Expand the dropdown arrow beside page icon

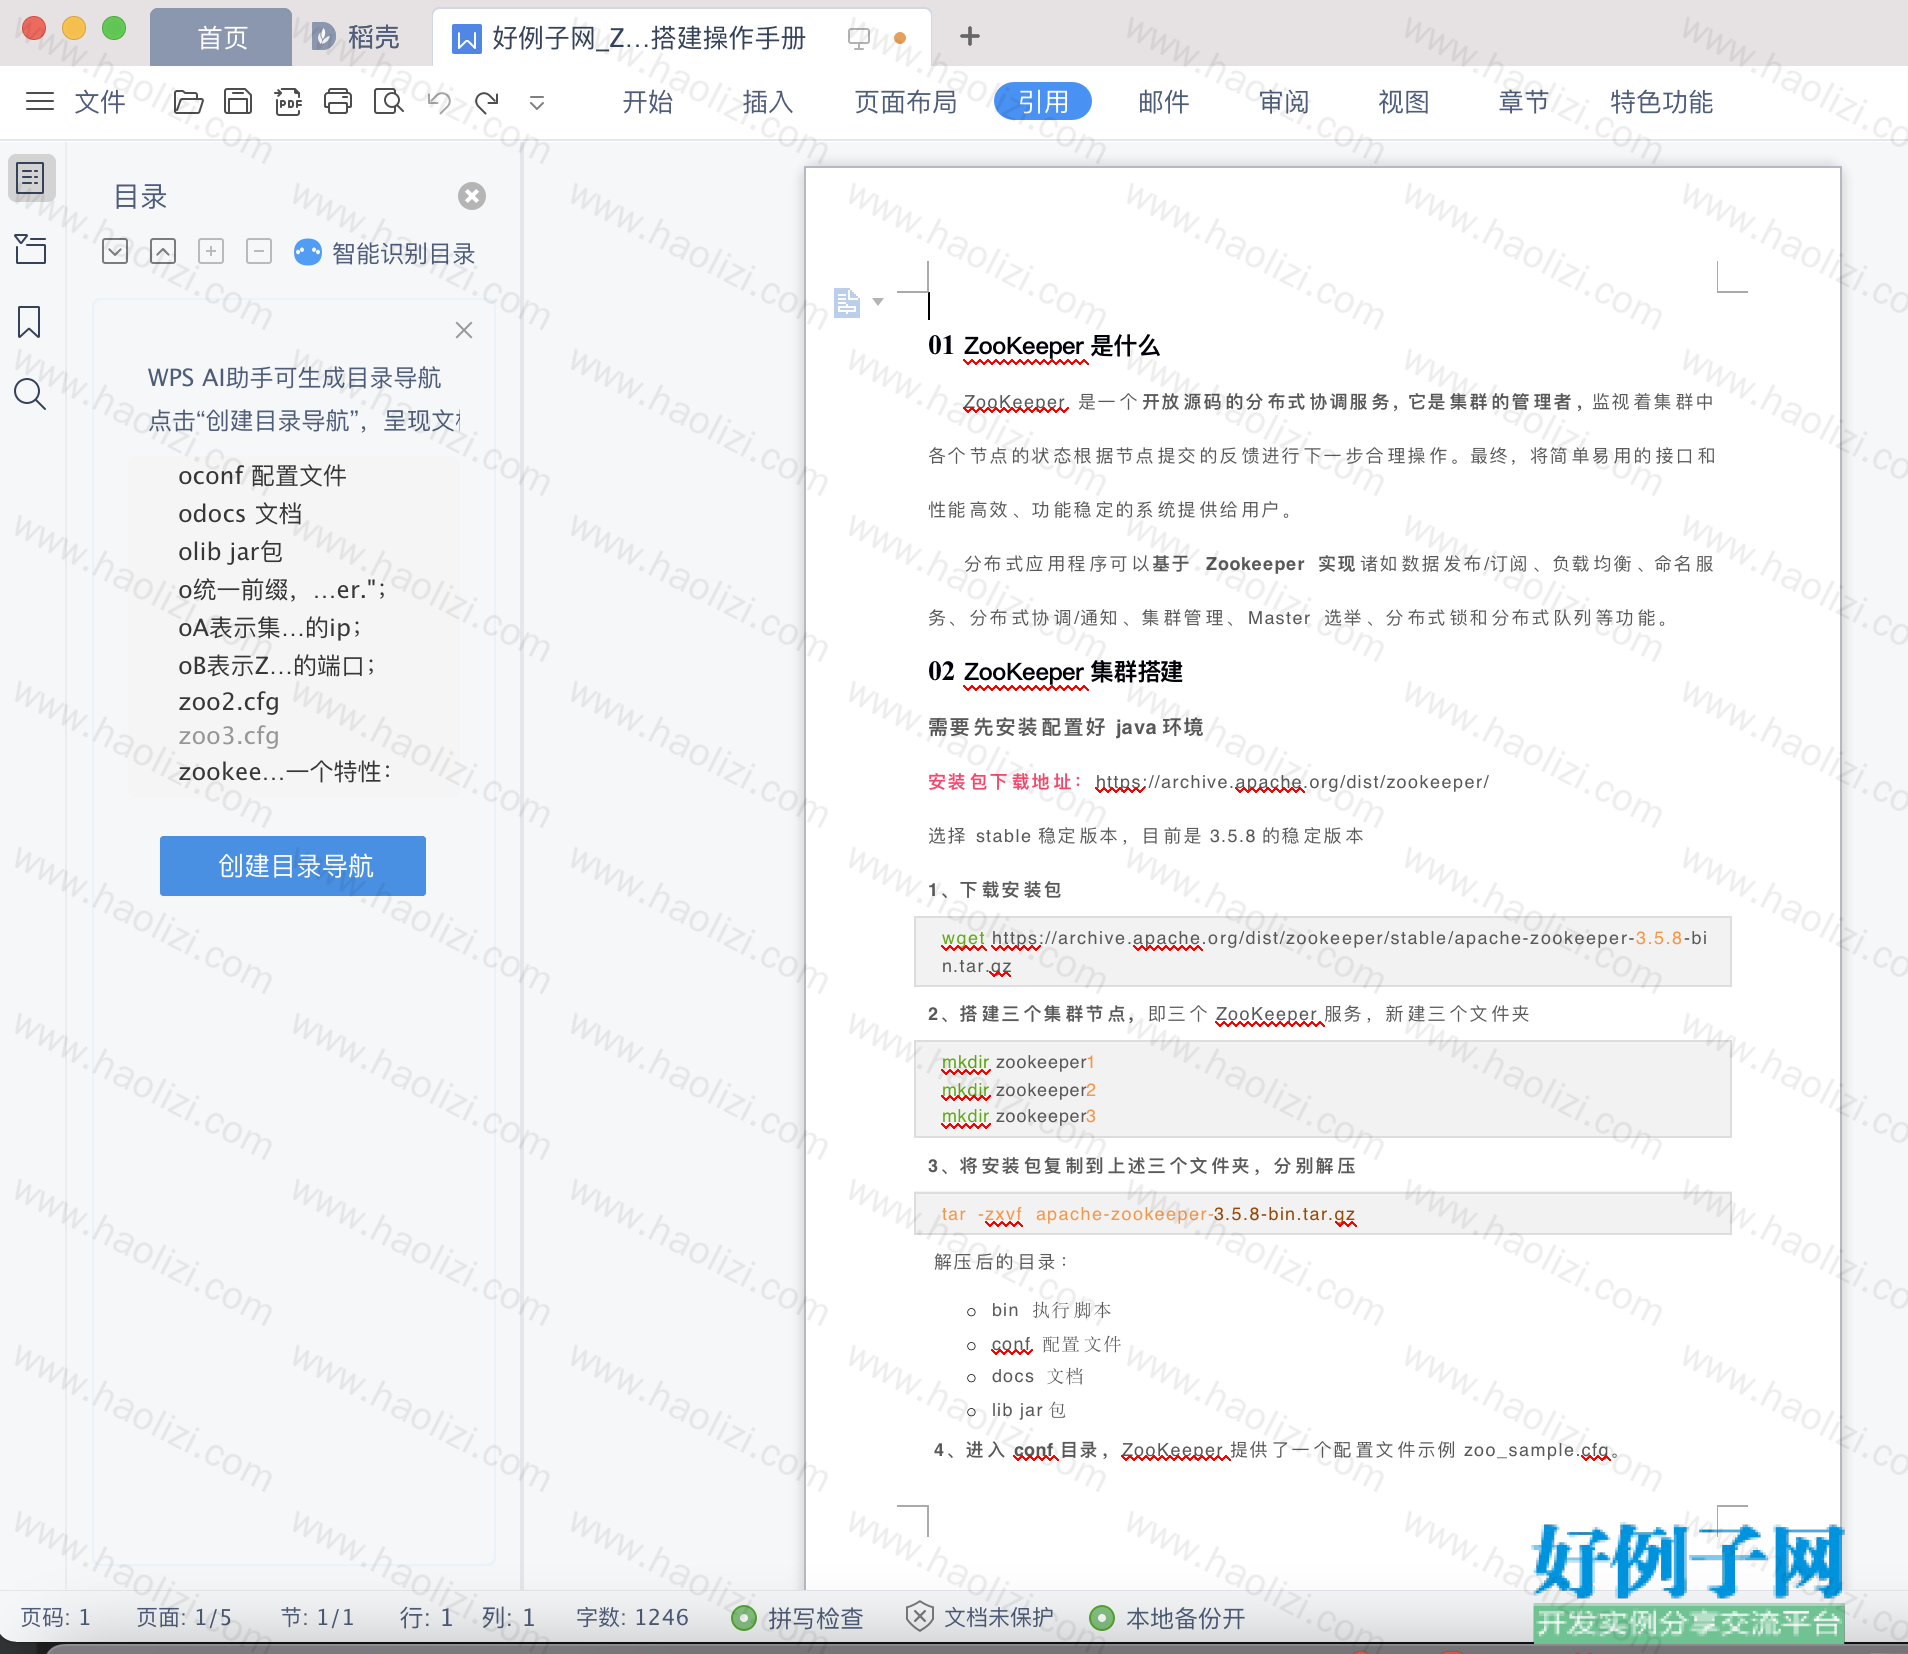pyautogui.click(x=878, y=301)
